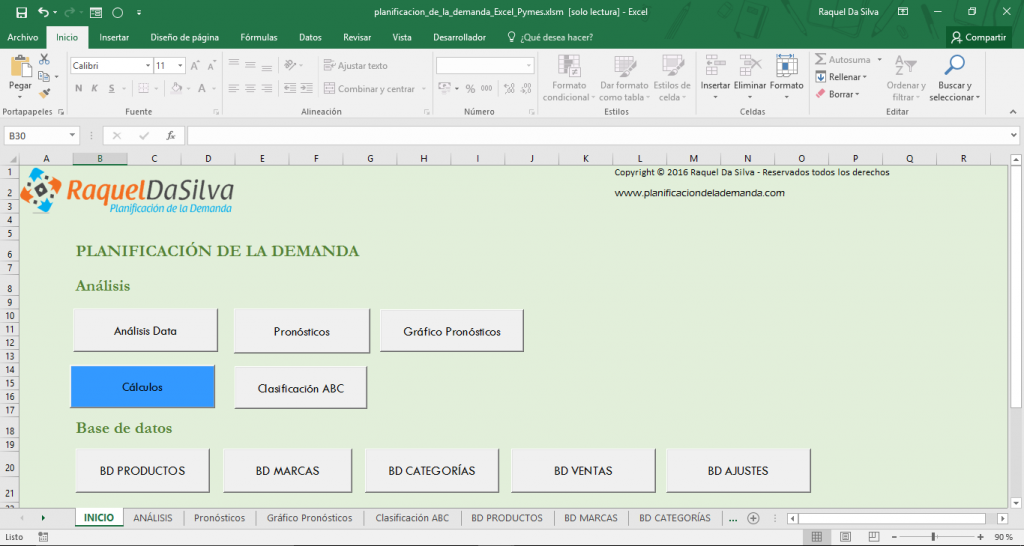The height and width of the screenshot is (546, 1024).
Task: Switch to Page Layout view icon
Action: point(845,537)
